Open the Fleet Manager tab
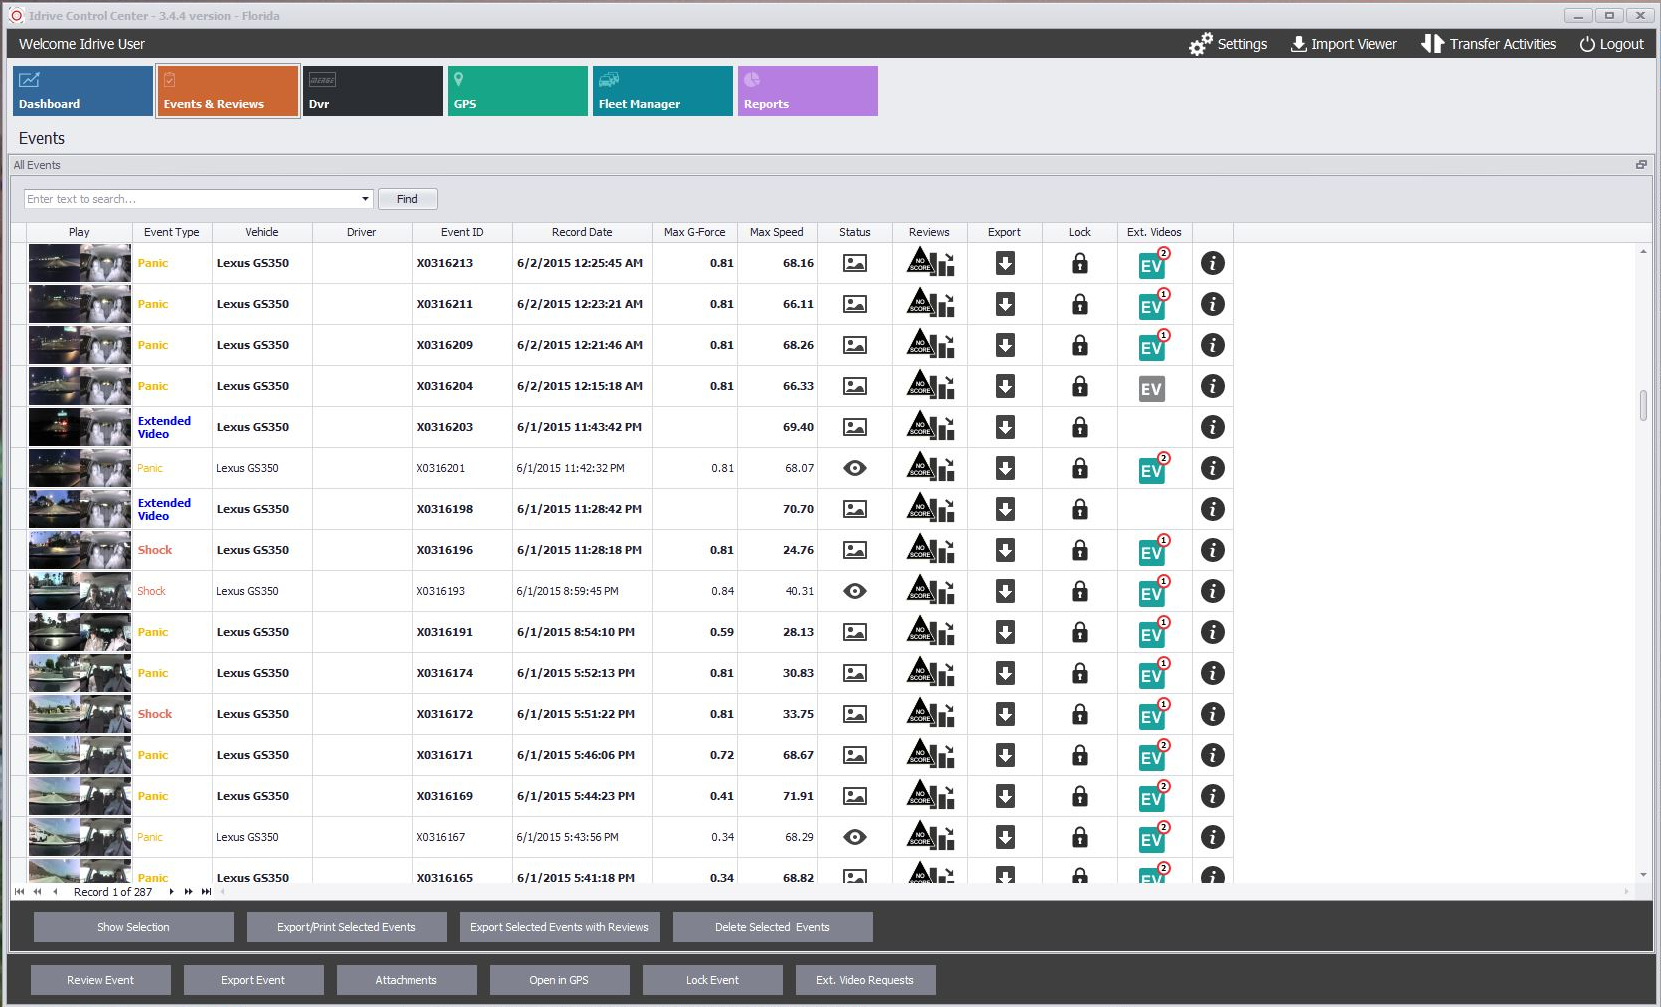1661x1007 pixels. coord(663,91)
